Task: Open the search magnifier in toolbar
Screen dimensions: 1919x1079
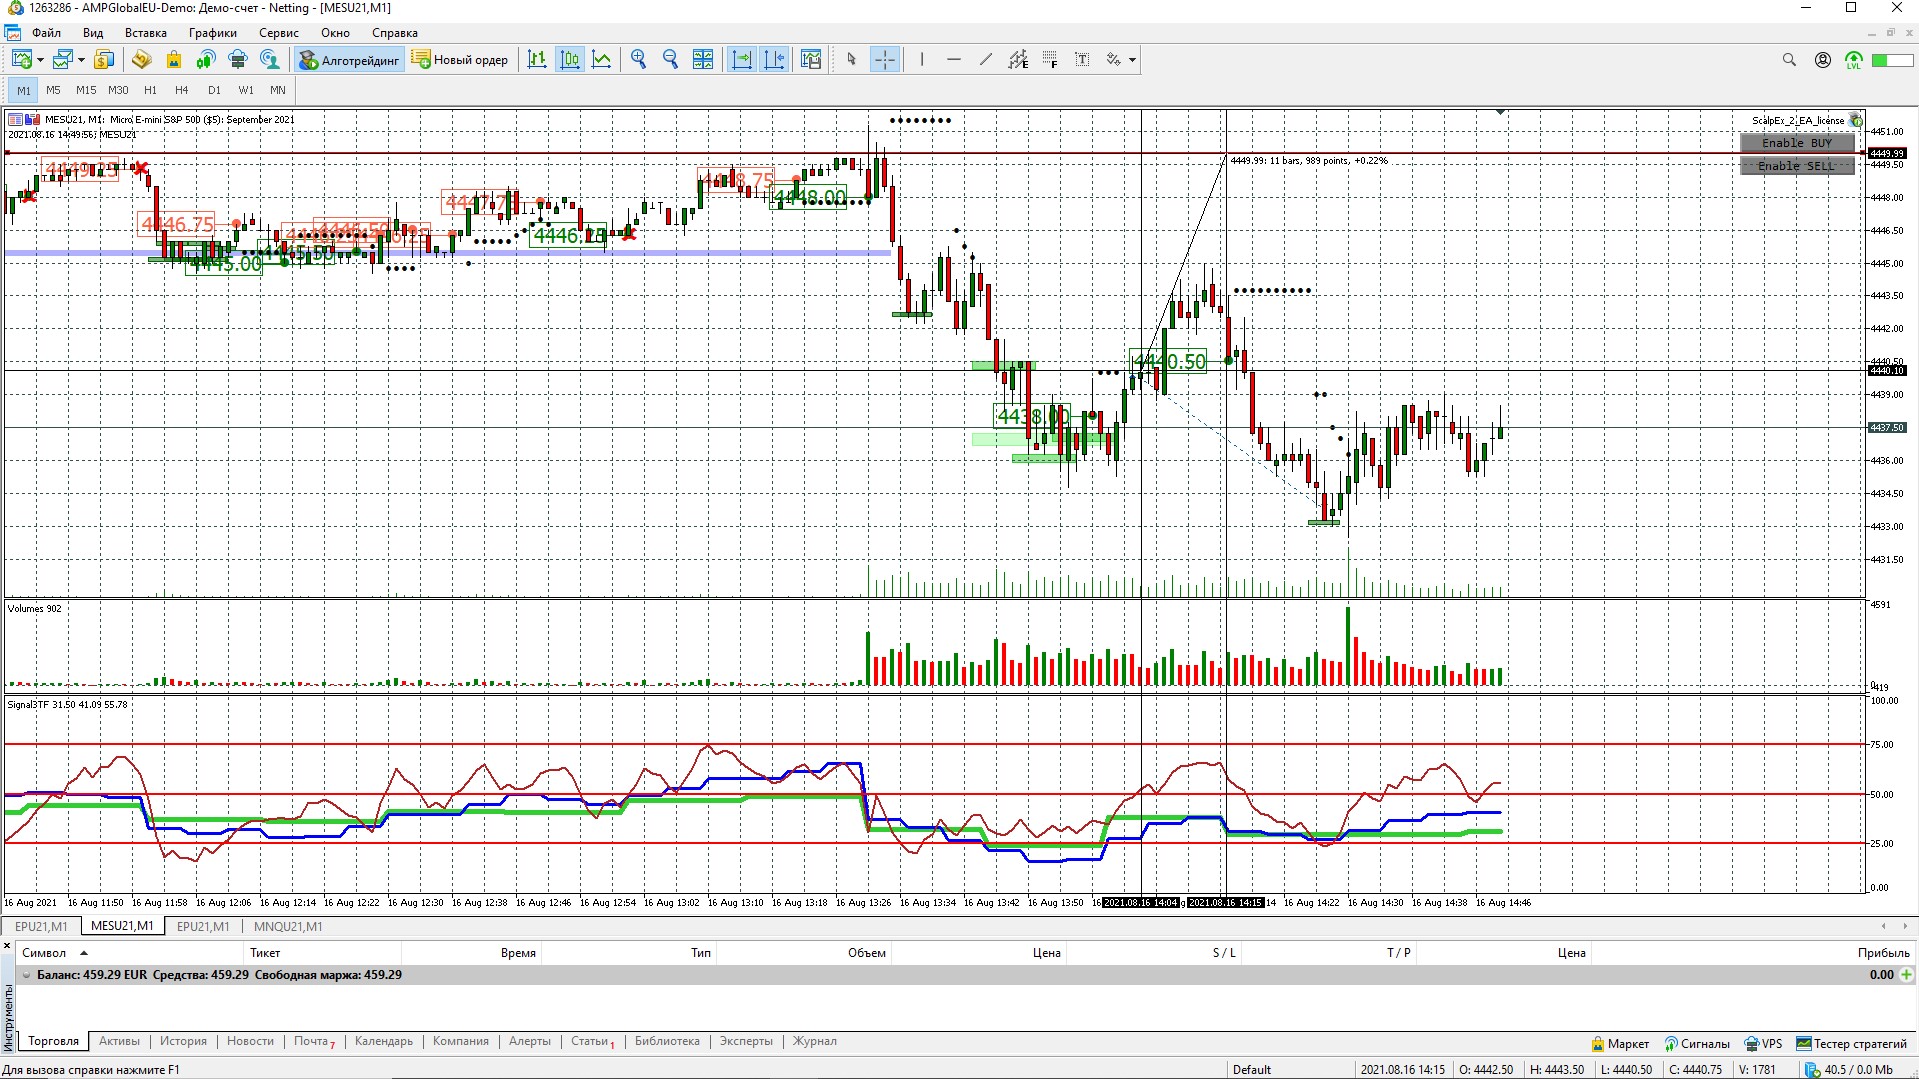Action: coord(1789,60)
